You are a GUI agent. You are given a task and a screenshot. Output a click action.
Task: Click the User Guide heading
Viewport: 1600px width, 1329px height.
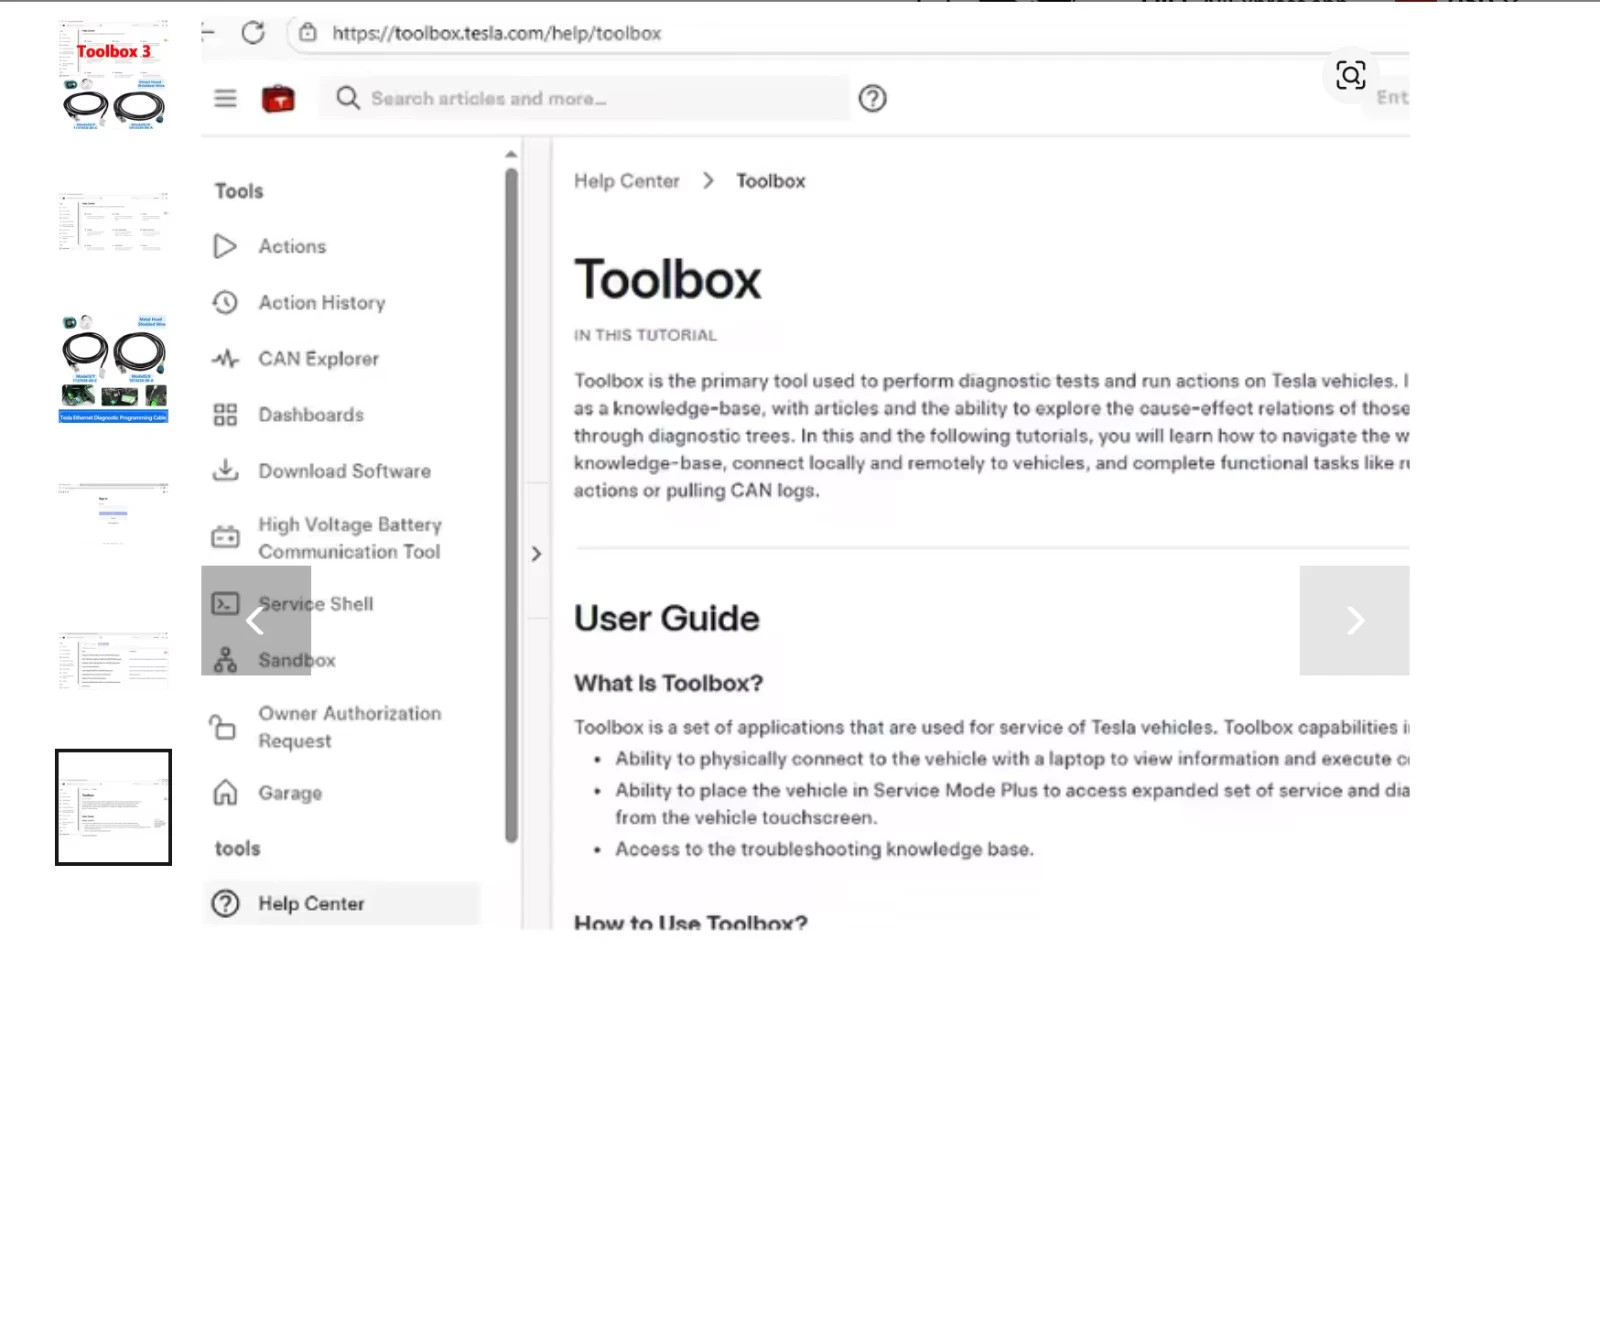coord(666,618)
